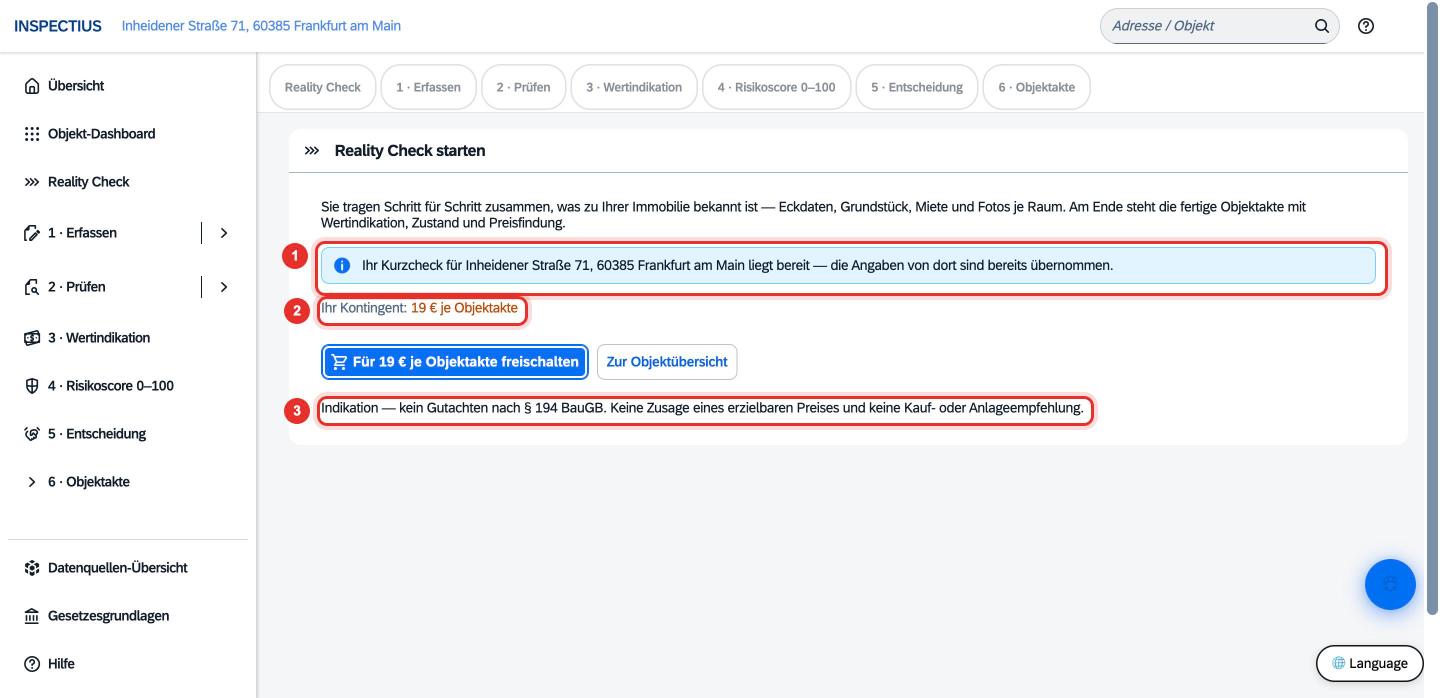Click the Zur Objektübersicht button
1440x698 pixels.
667,362
